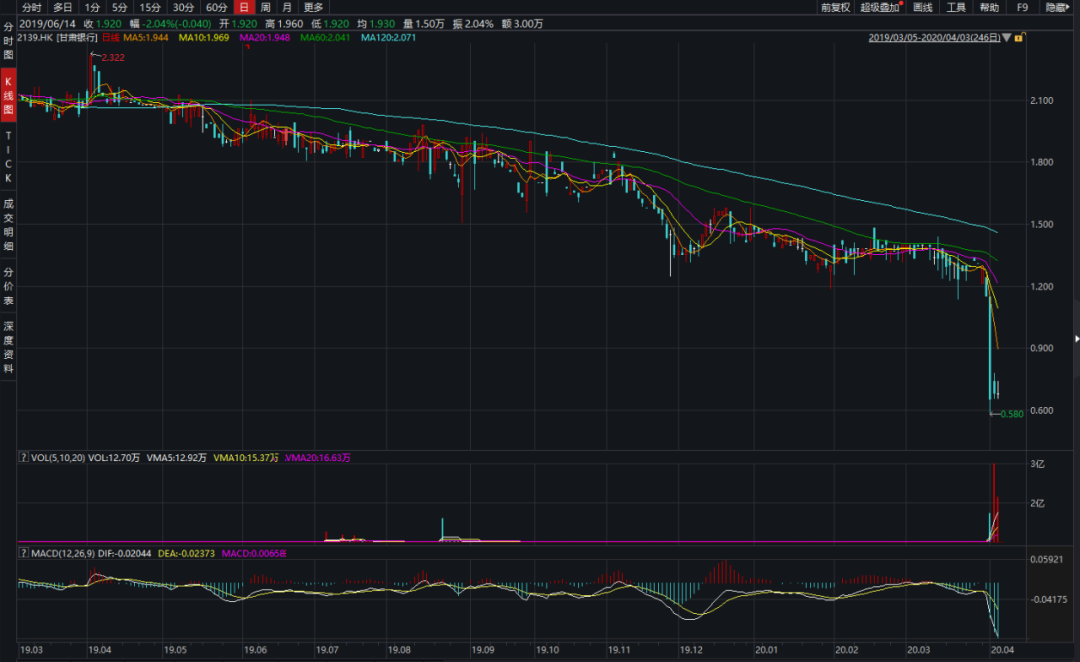
Task: Click the lock icon beside the date range
Action: point(1018,38)
